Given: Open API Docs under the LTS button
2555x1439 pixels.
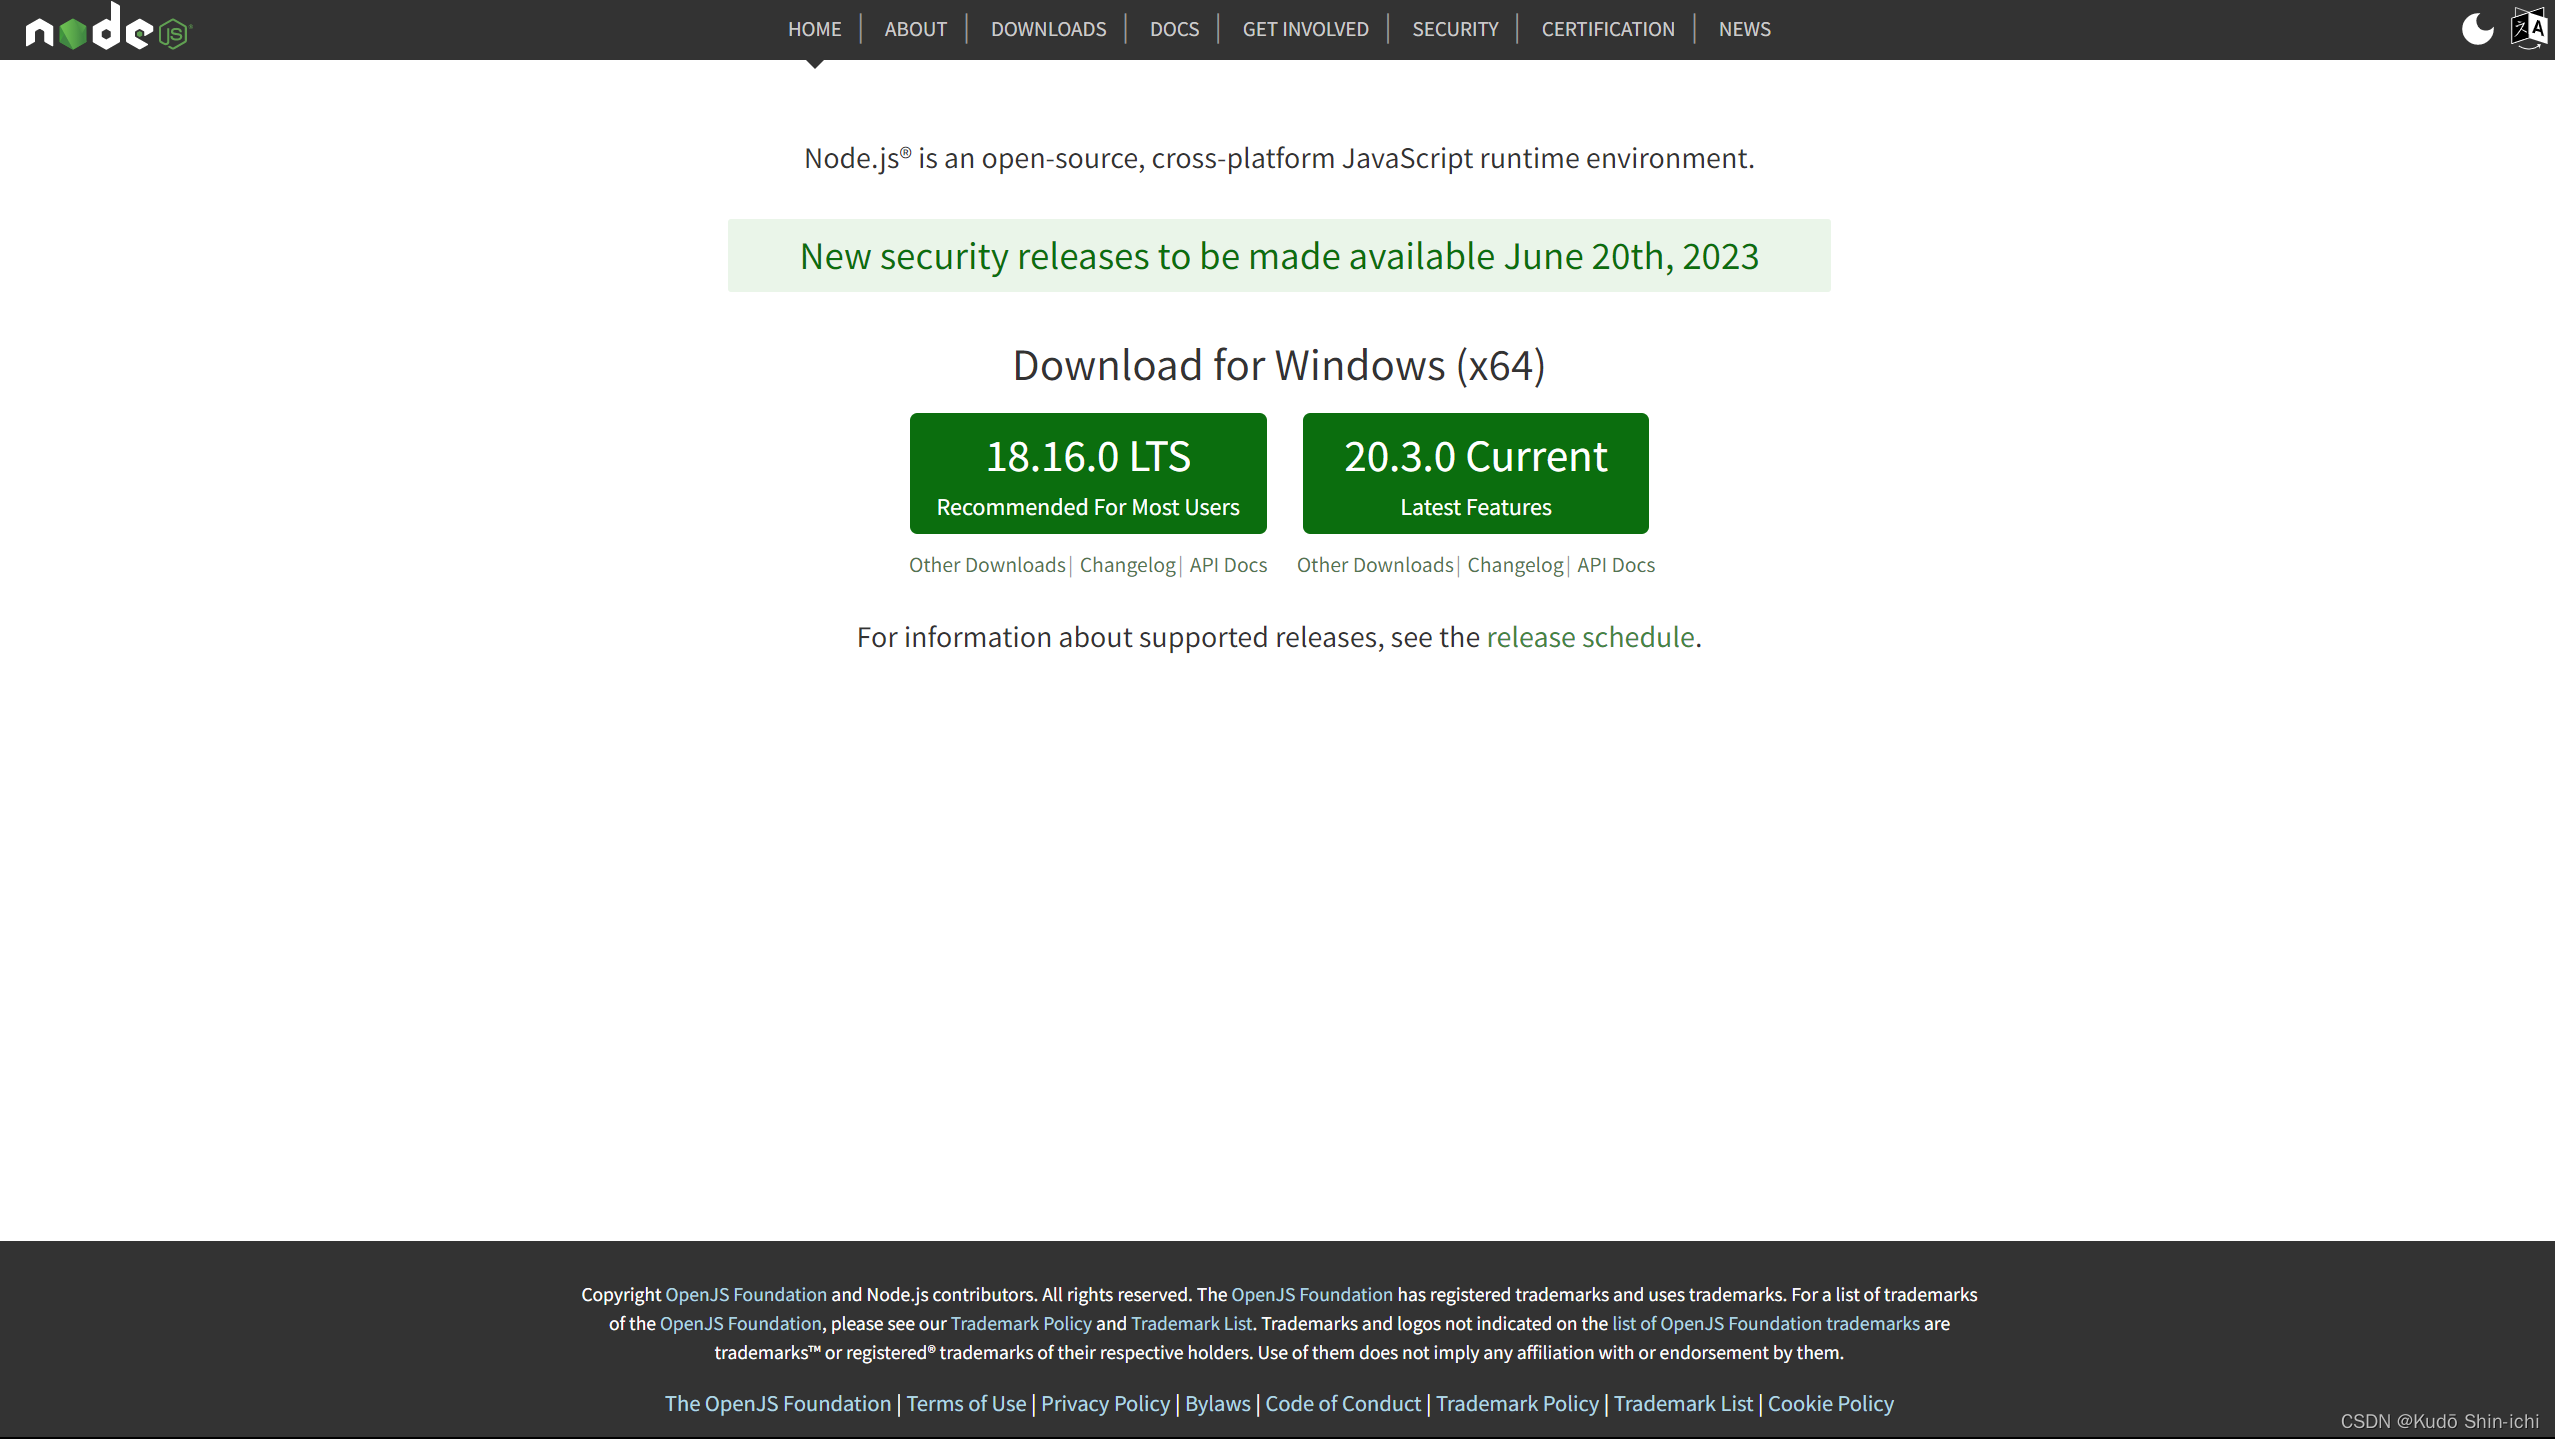Looking at the screenshot, I should [x=1228, y=565].
